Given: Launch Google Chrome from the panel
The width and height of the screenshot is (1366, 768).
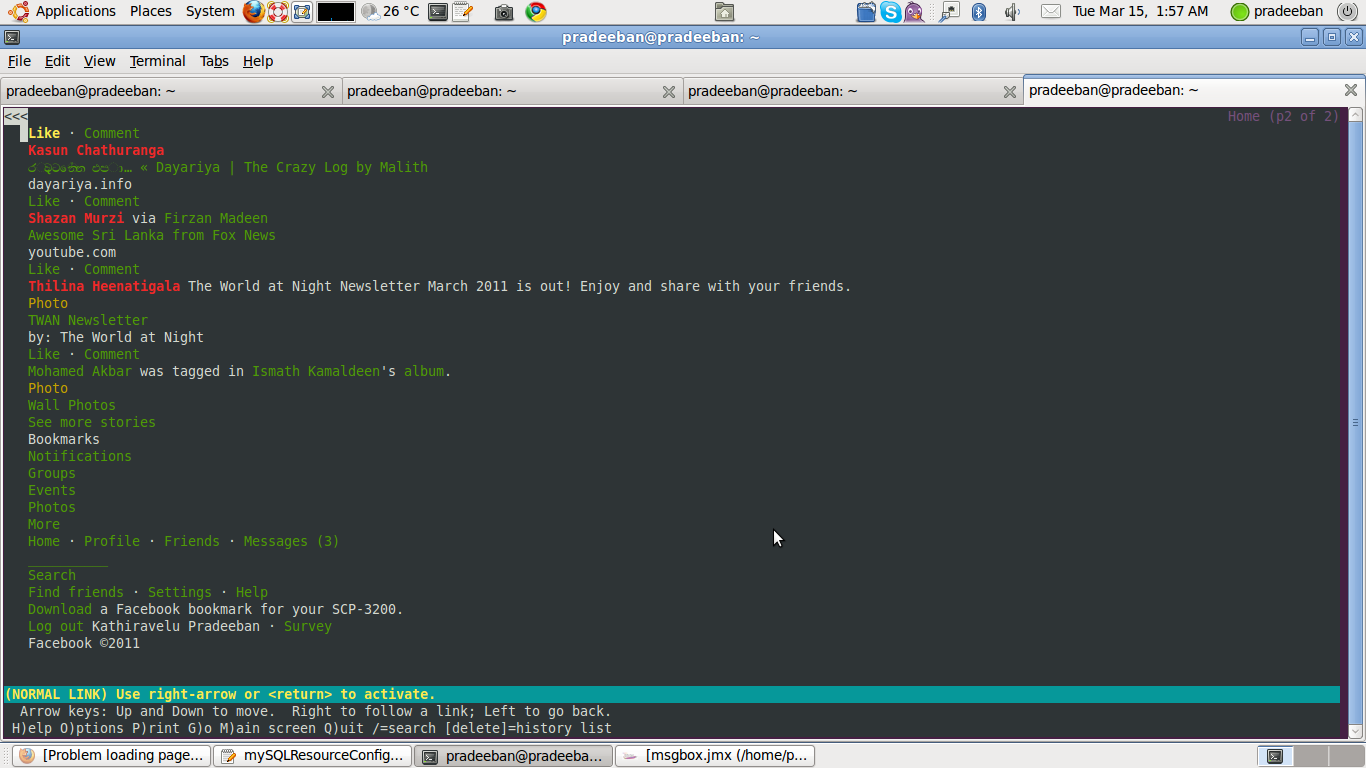Looking at the screenshot, I should pos(536,12).
